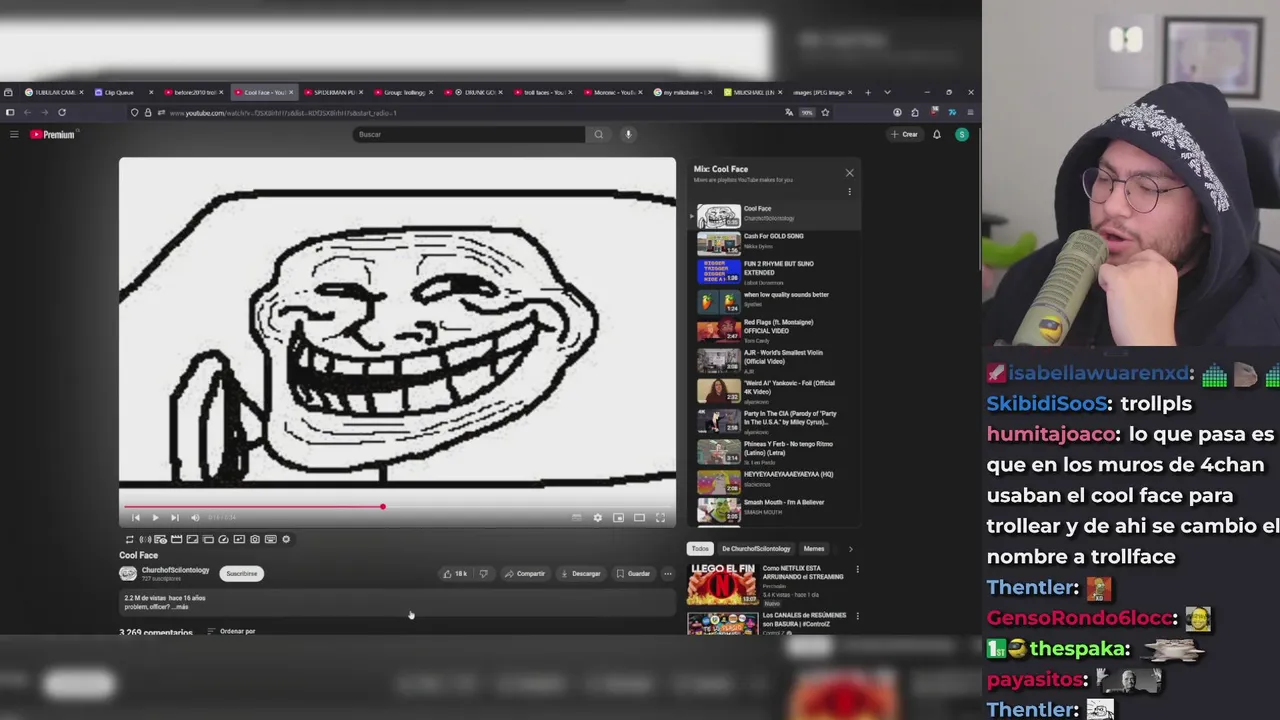Select Cash For GOLD SONG in mix
This screenshot has height=720, width=1280.
[774, 242]
